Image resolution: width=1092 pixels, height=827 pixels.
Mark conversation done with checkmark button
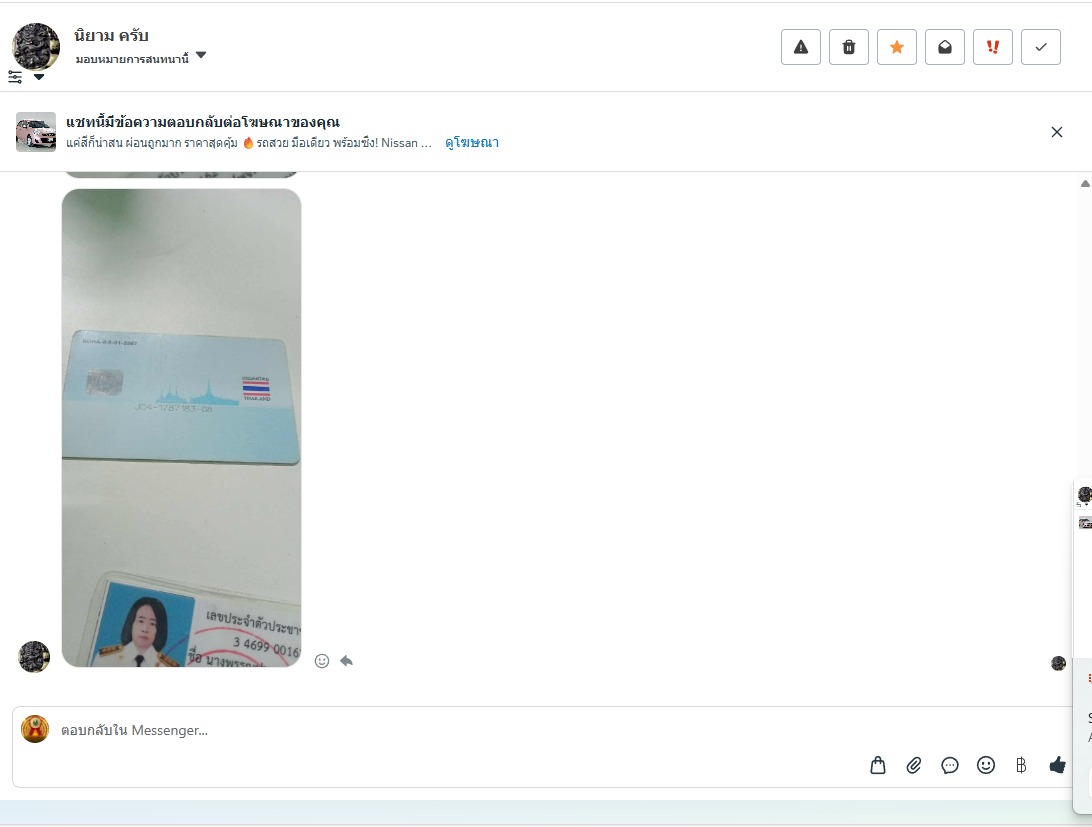(x=1041, y=47)
